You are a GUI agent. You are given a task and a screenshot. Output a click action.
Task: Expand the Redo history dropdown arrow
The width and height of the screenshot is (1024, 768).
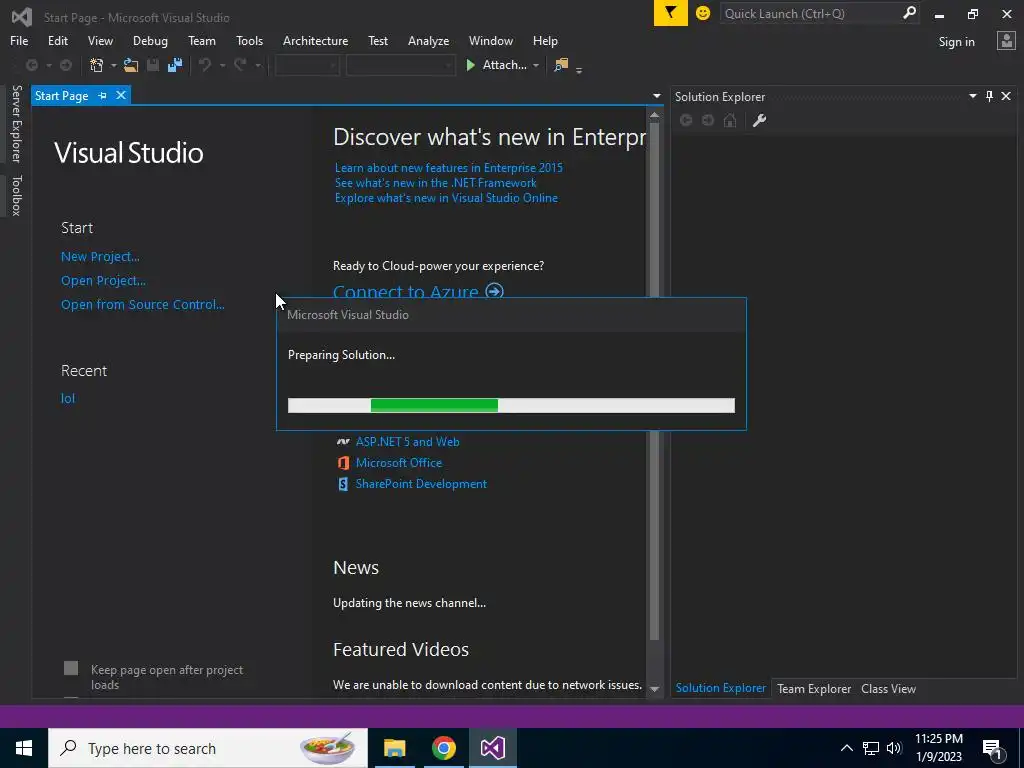point(258,65)
